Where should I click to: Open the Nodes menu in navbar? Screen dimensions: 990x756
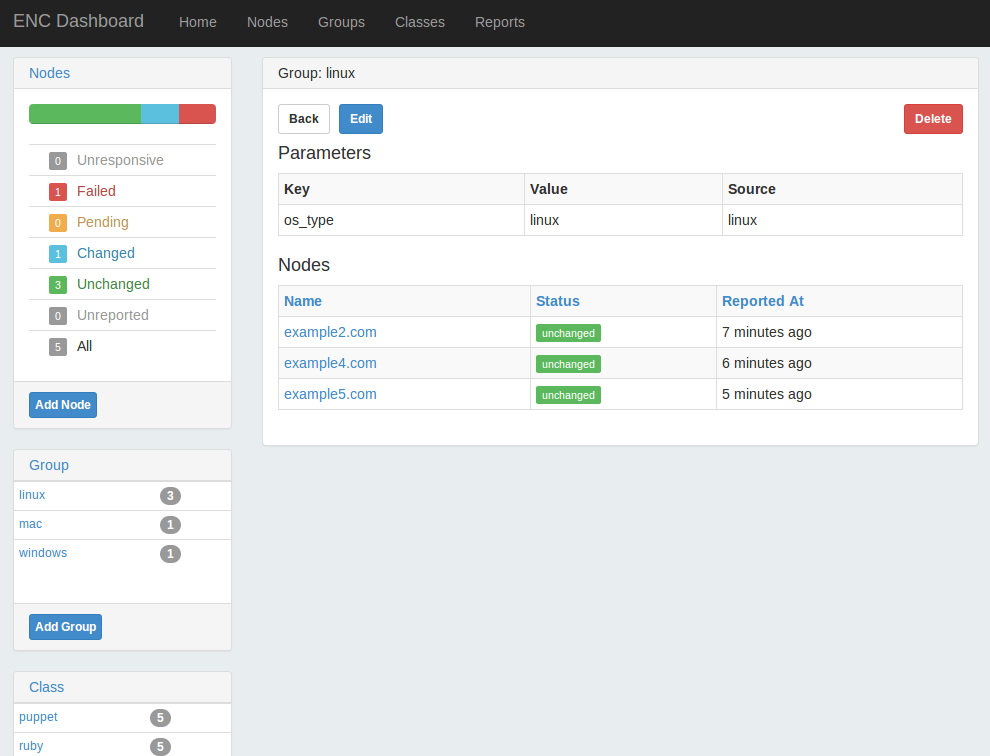[267, 22]
